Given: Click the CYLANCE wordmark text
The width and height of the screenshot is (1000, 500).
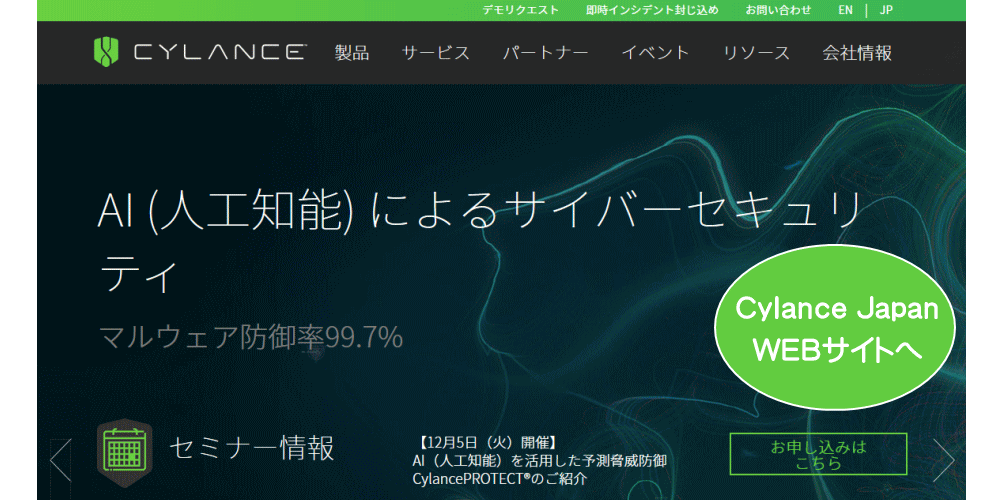Looking at the screenshot, I should click(219, 52).
